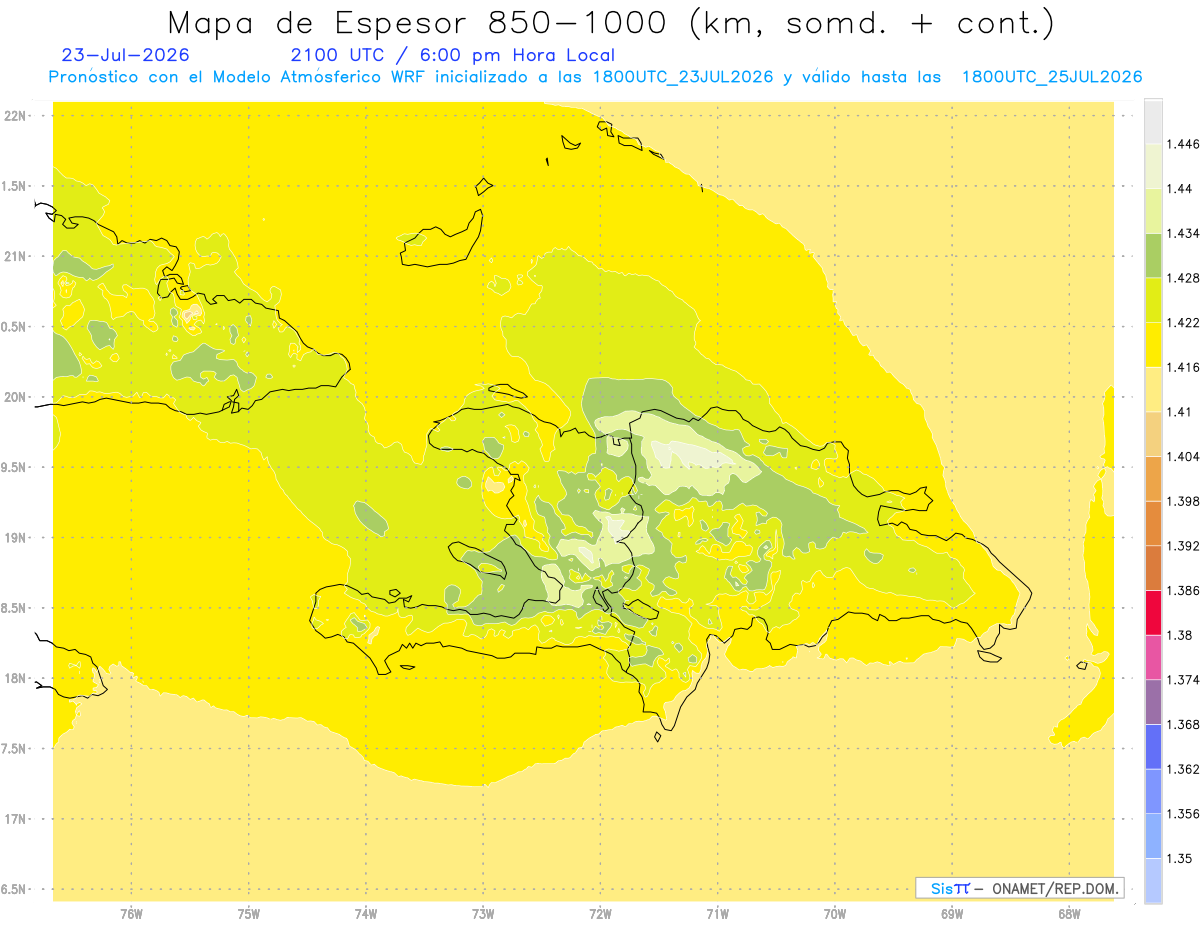The height and width of the screenshot is (927, 1200).
Task: Pick the legend swatch between 1.35 and 1.356
Action: coord(1153,835)
